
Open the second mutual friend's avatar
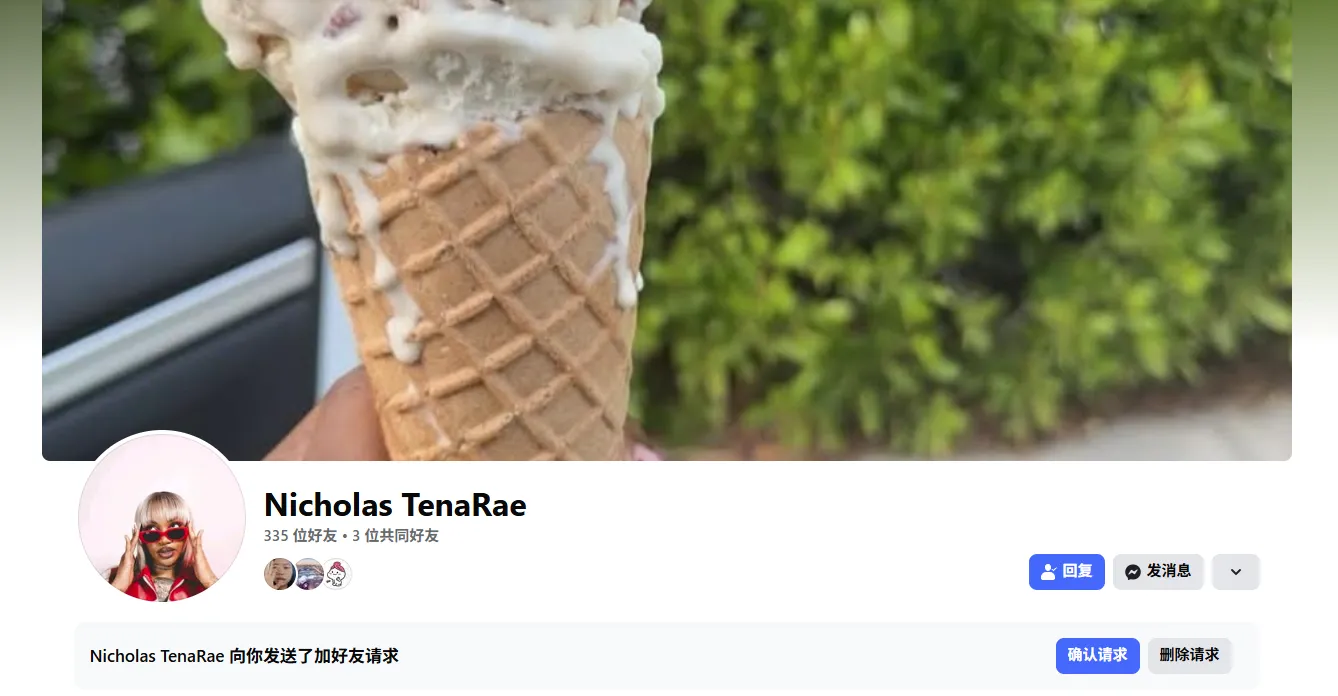click(309, 574)
